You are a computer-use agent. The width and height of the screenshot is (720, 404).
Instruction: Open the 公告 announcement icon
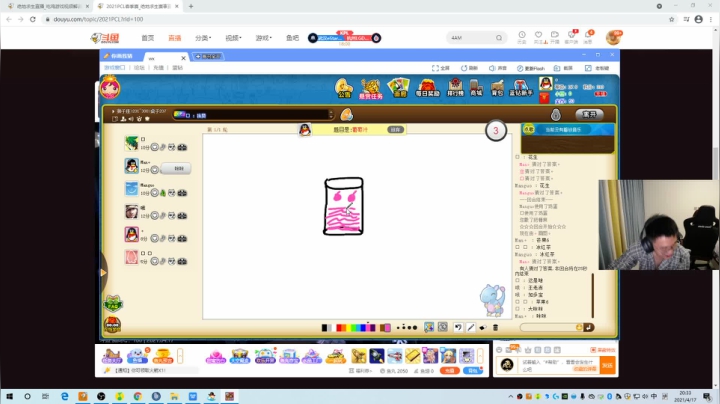point(344,88)
